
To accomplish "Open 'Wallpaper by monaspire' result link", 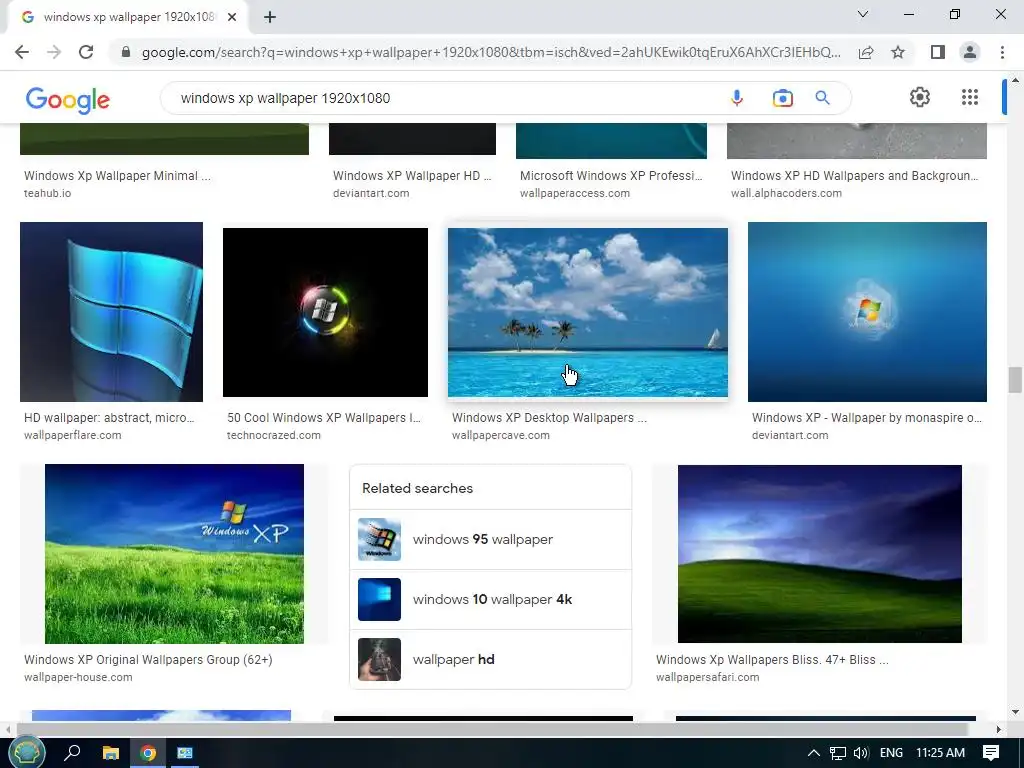I will tap(867, 417).
